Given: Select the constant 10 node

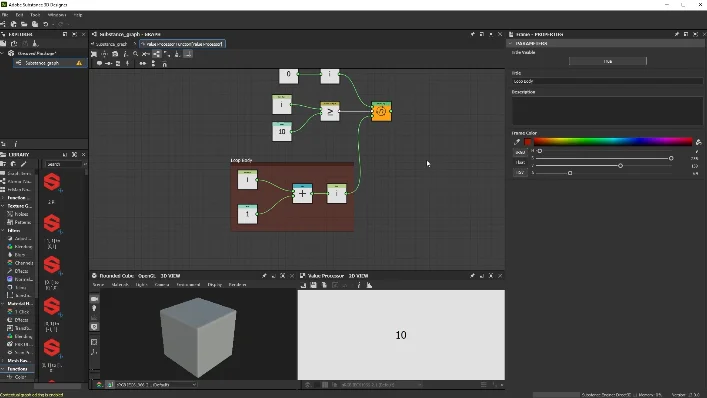Looking at the screenshot, I should [282, 132].
